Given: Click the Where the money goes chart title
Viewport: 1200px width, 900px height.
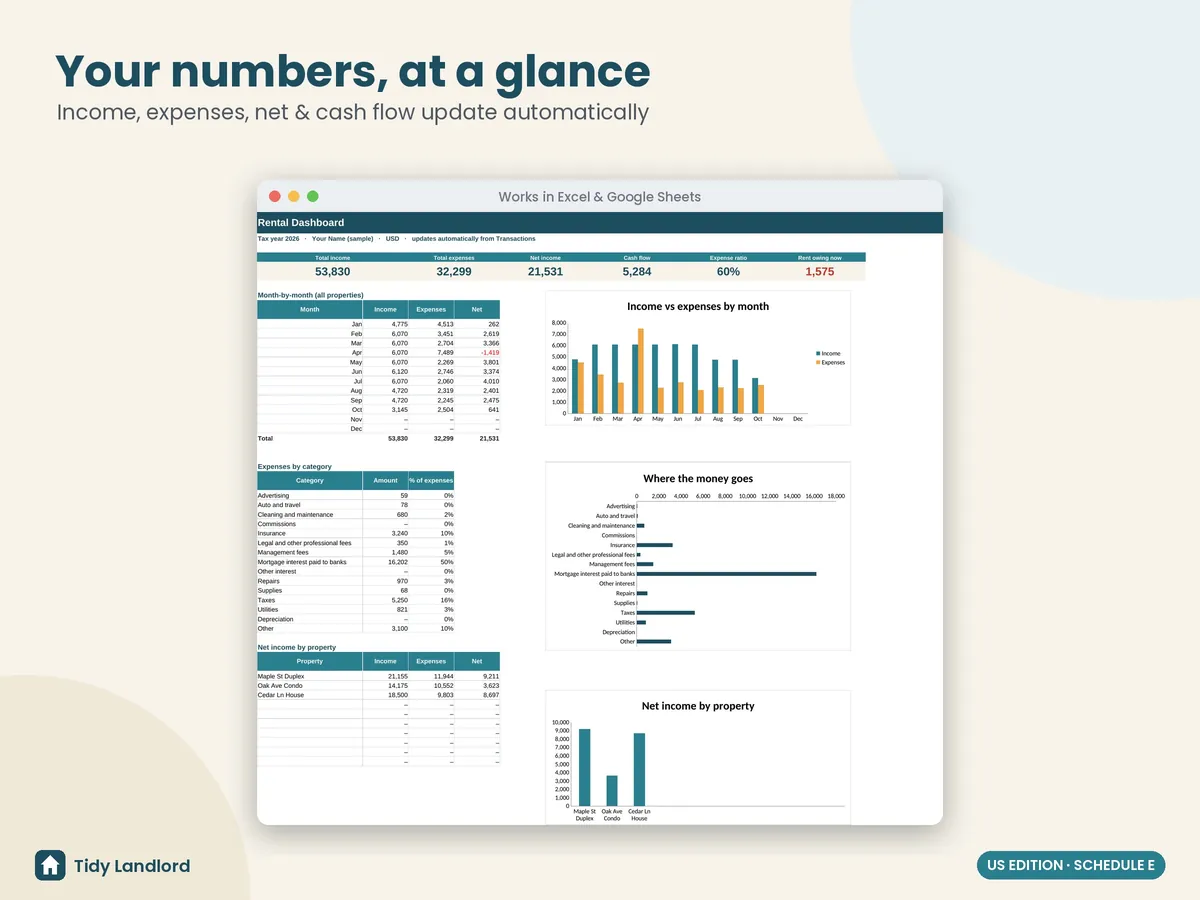Looking at the screenshot, I should [698, 479].
